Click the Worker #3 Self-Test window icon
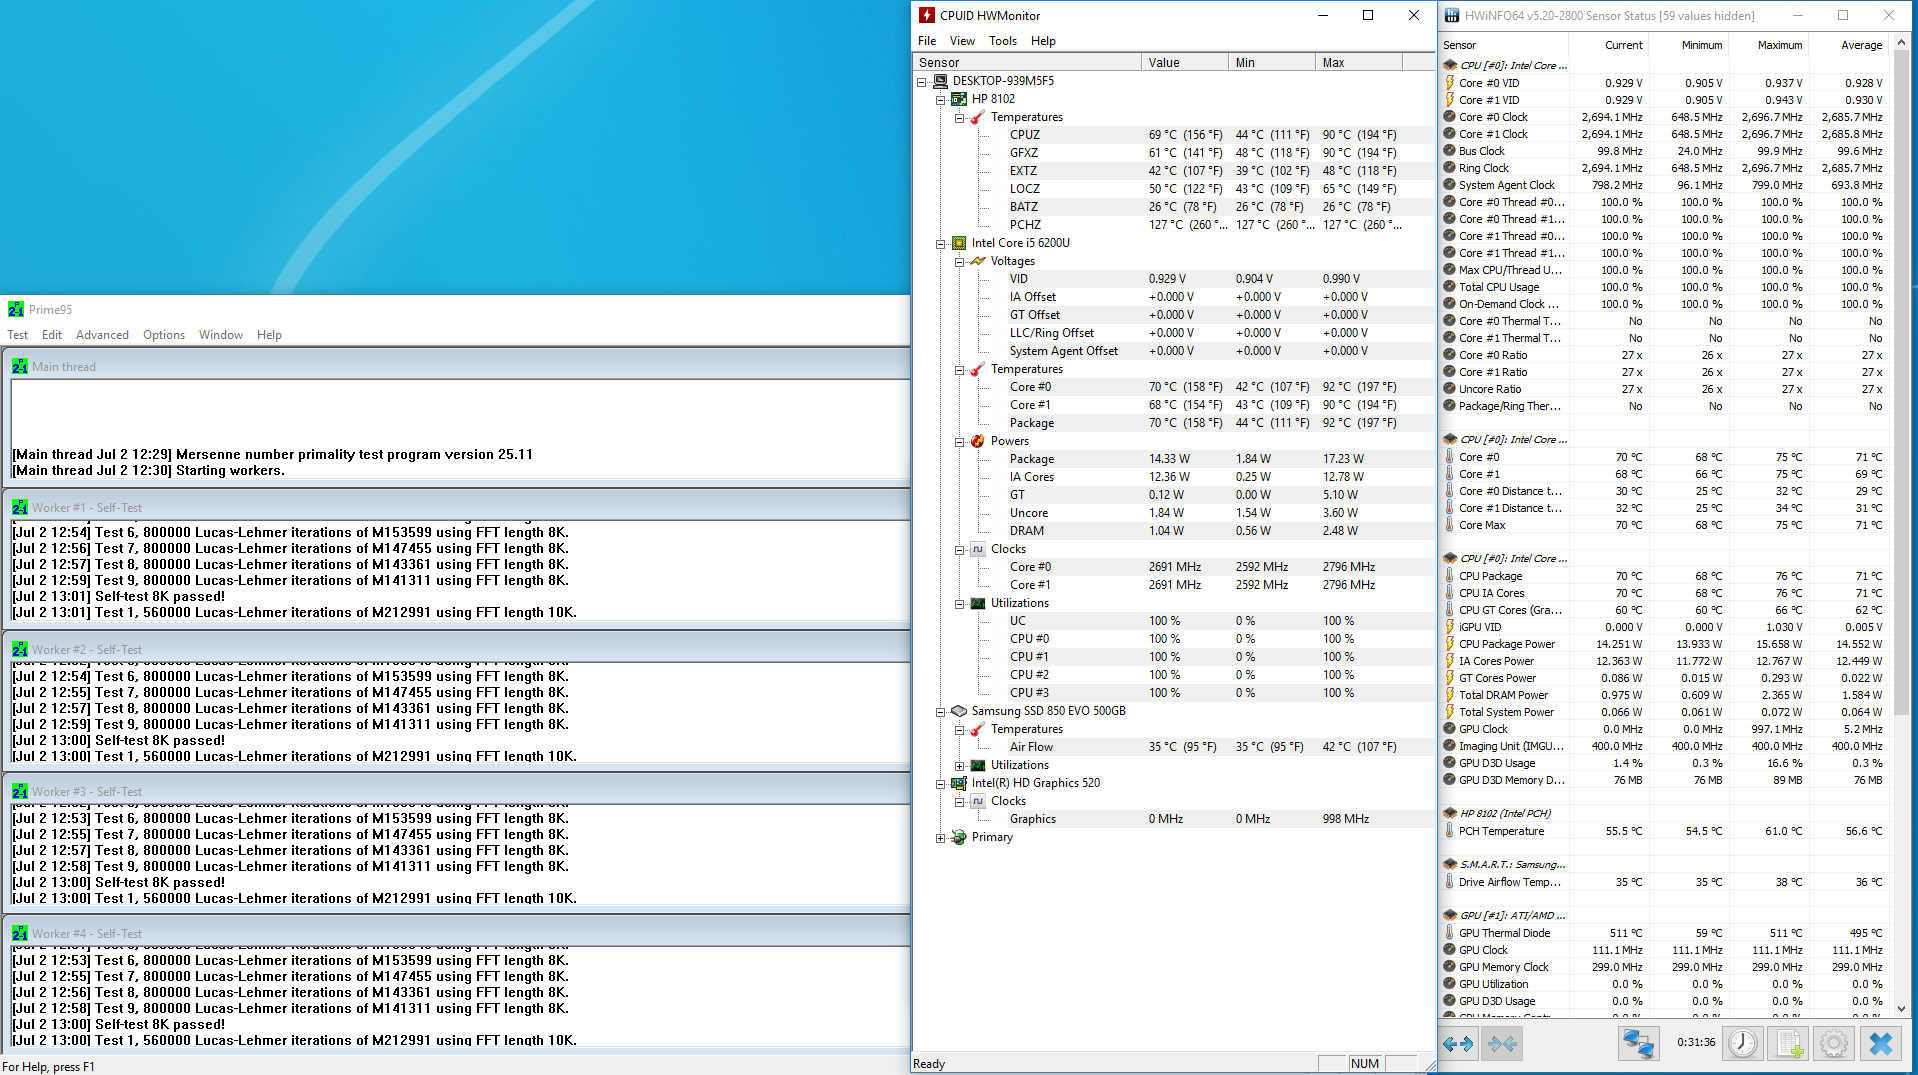The width and height of the screenshot is (1918, 1075). pyautogui.click(x=20, y=792)
